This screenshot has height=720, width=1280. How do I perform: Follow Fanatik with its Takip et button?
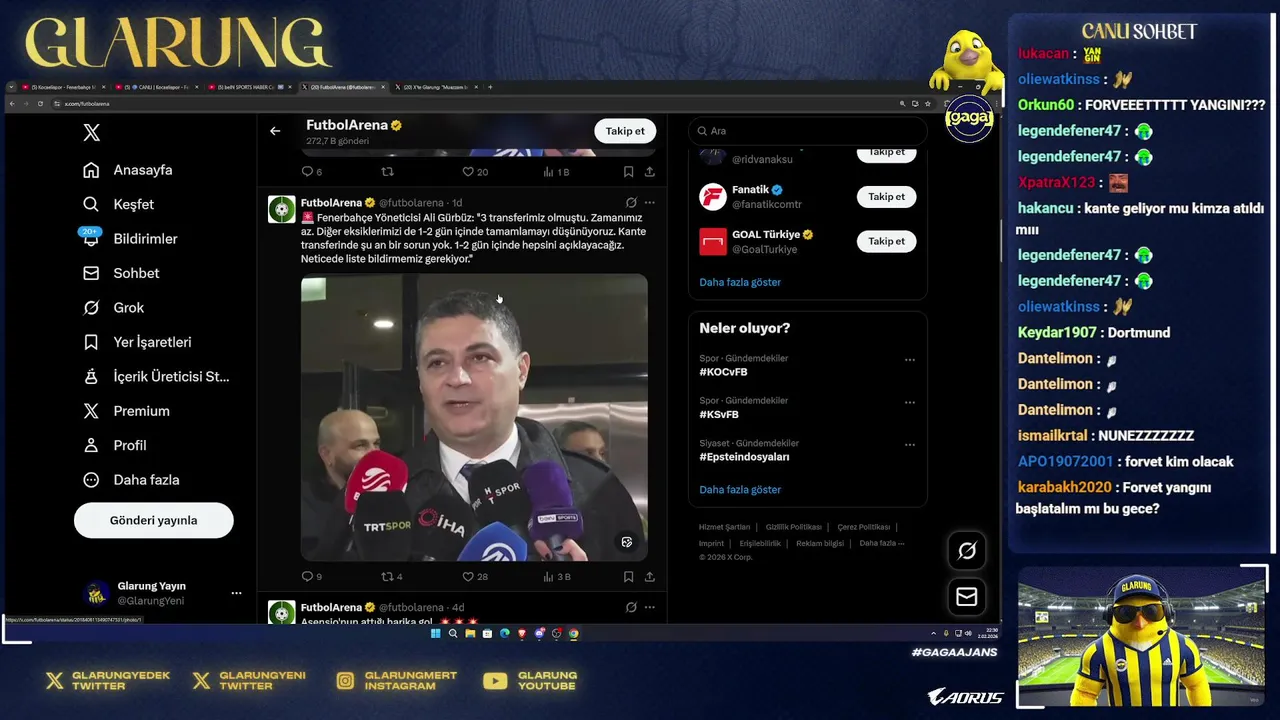pos(886,197)
